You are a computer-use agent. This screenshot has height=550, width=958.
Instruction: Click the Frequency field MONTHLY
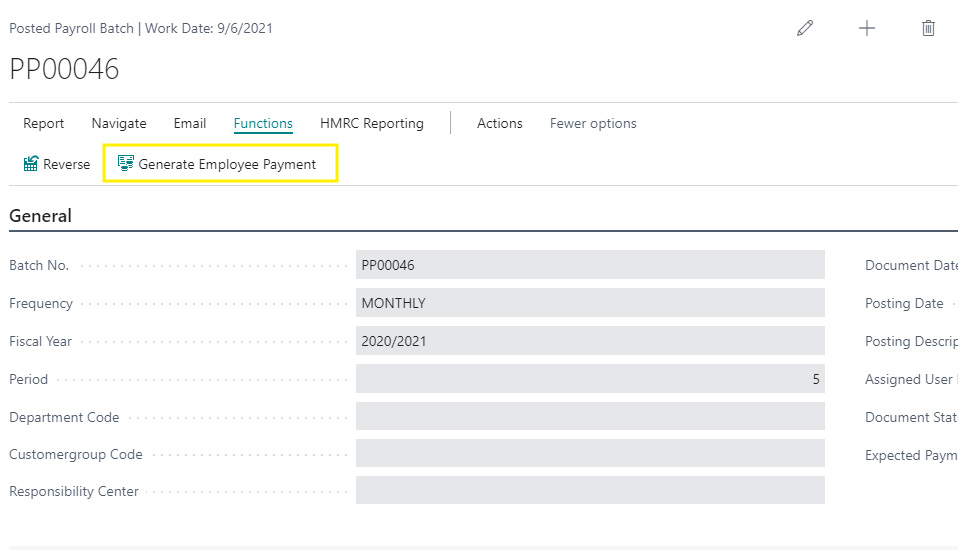(x=590, y=303)
